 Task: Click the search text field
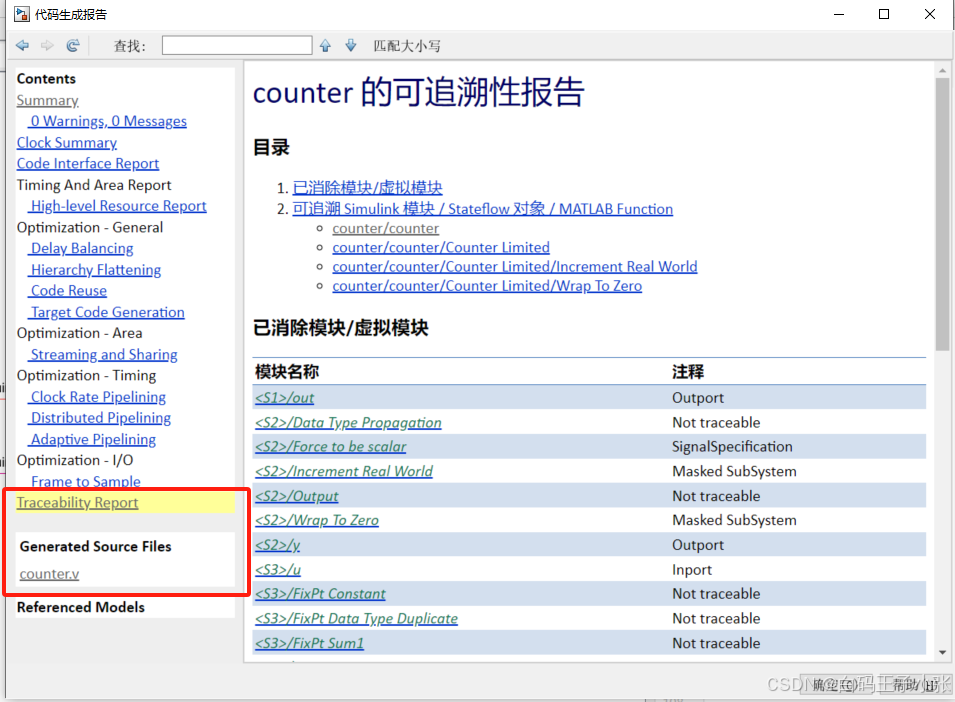pos(237,46)
